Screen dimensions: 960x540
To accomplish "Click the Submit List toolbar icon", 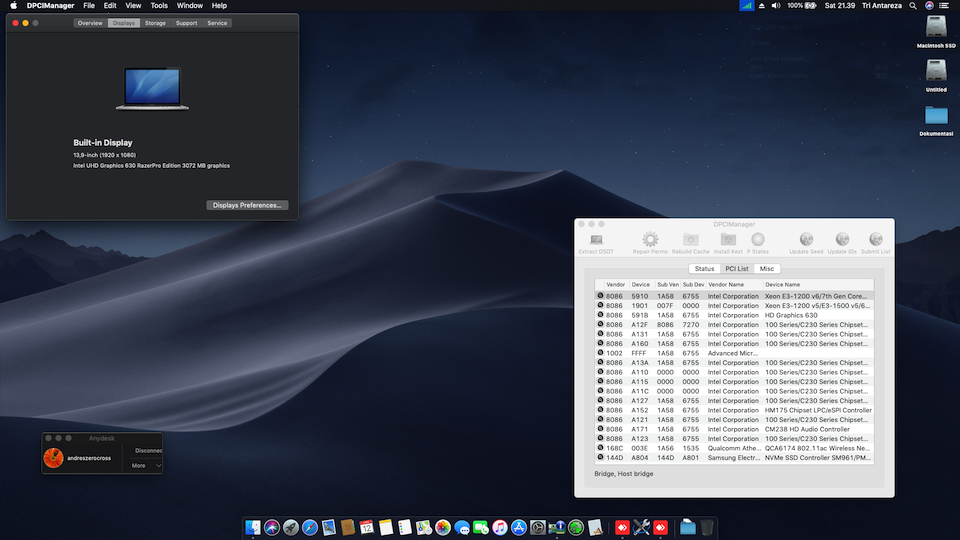I will 876,239.
